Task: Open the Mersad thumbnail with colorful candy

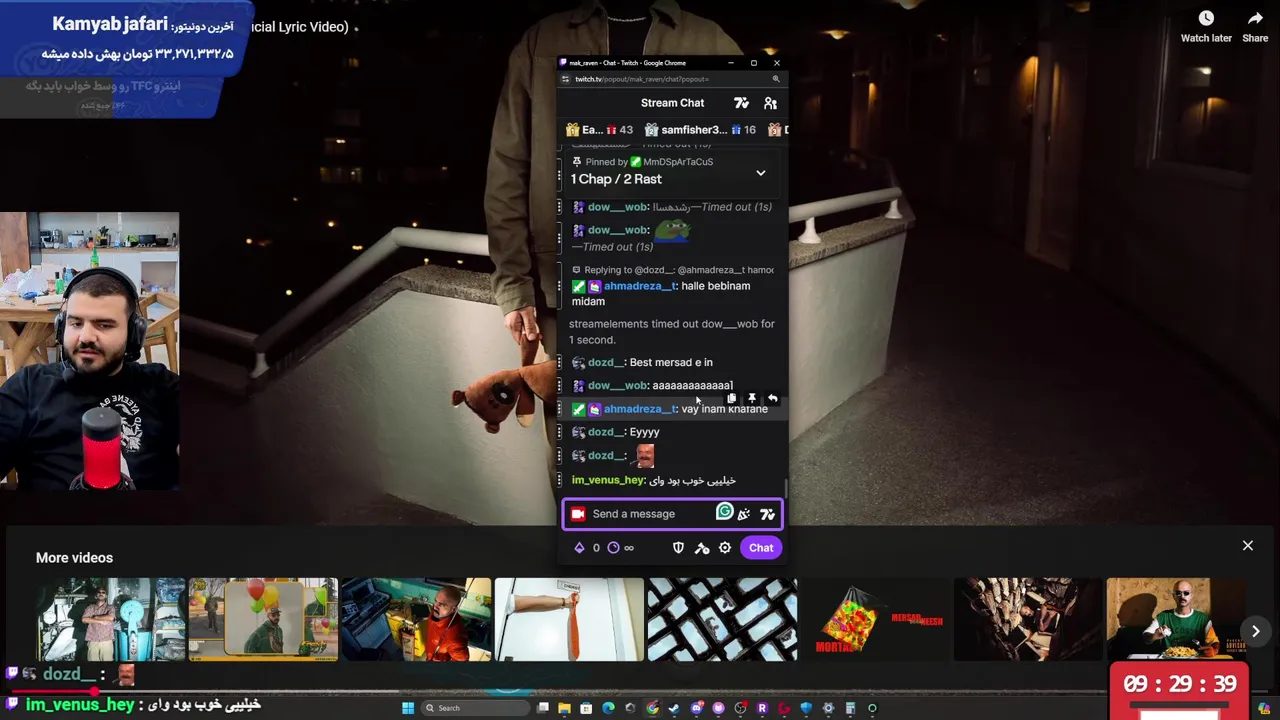Action: [875, 619]
